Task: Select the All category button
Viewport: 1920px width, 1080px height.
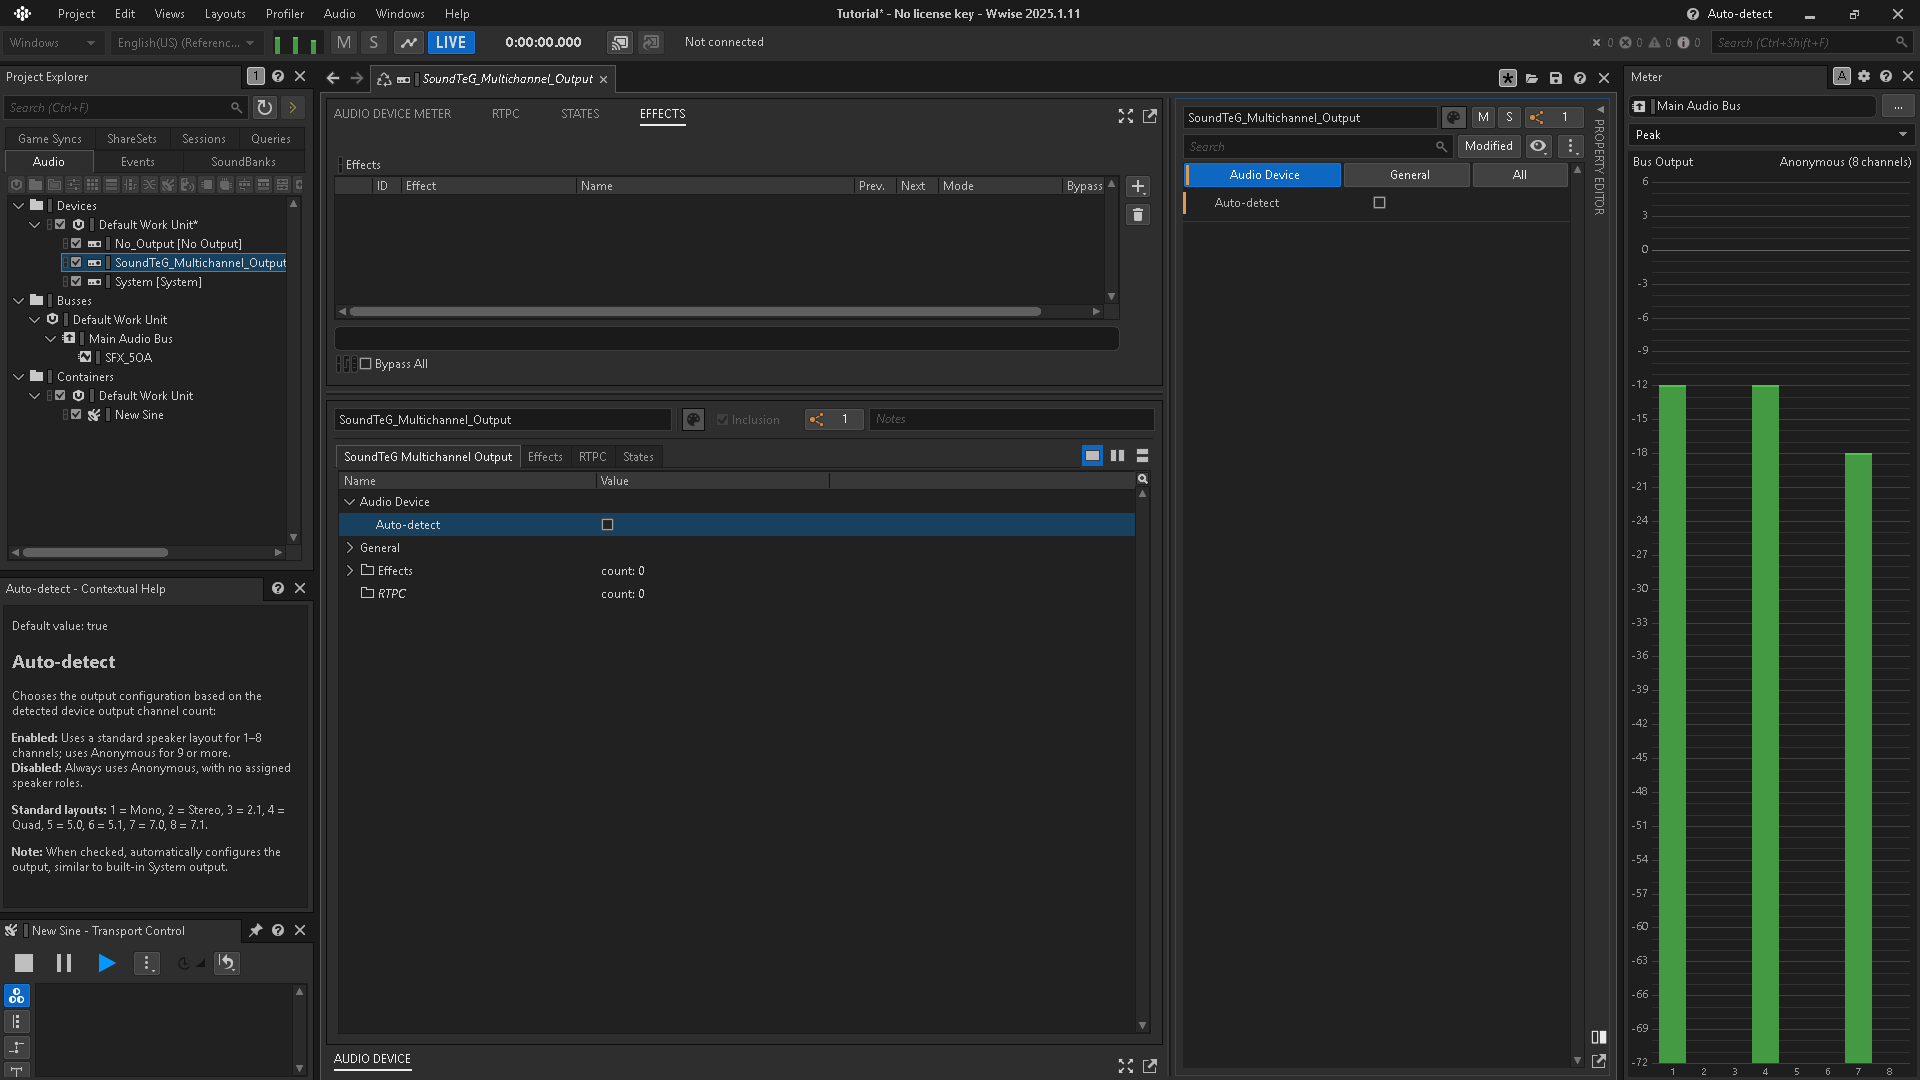Action: [1519, 175]
